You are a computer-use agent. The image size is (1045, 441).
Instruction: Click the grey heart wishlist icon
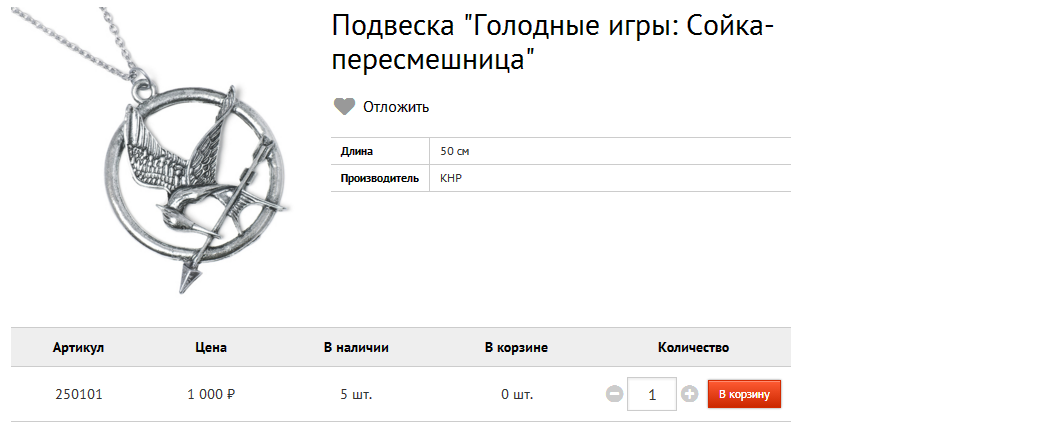point(344,107)
